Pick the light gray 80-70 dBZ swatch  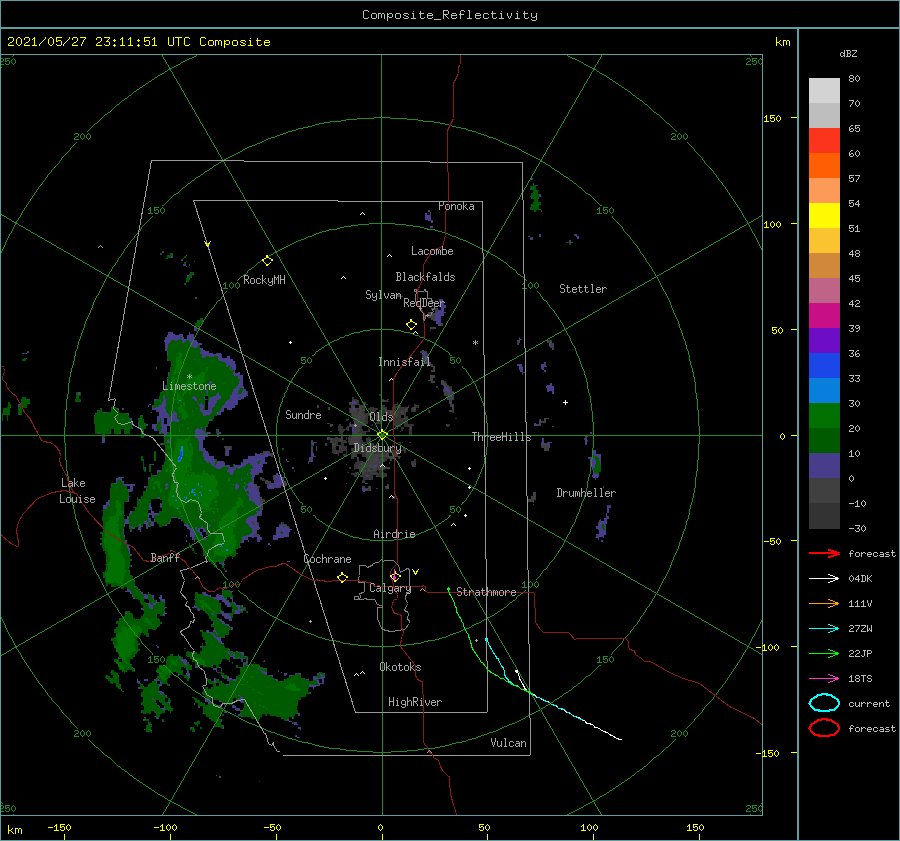[824, 91]
